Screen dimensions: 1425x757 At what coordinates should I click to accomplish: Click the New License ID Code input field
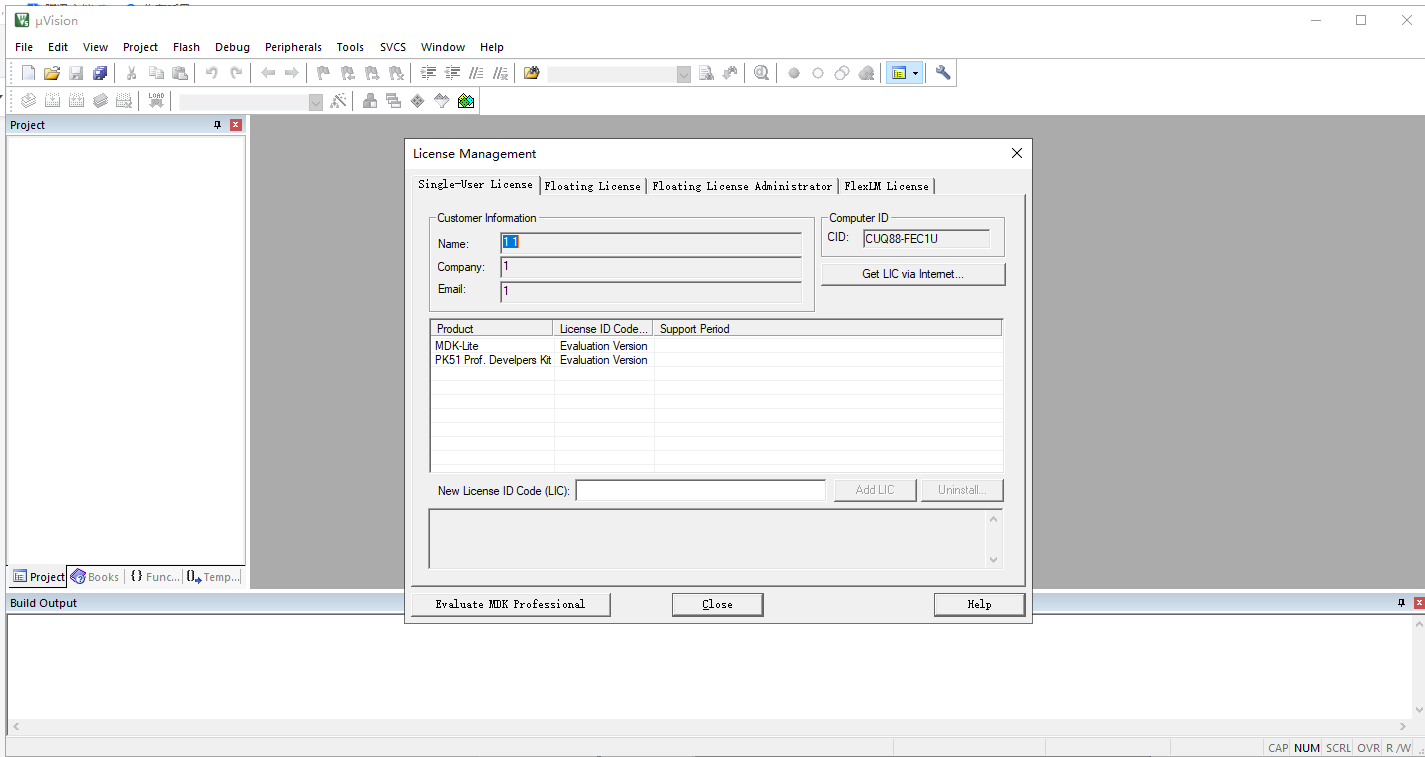(700, 490)
